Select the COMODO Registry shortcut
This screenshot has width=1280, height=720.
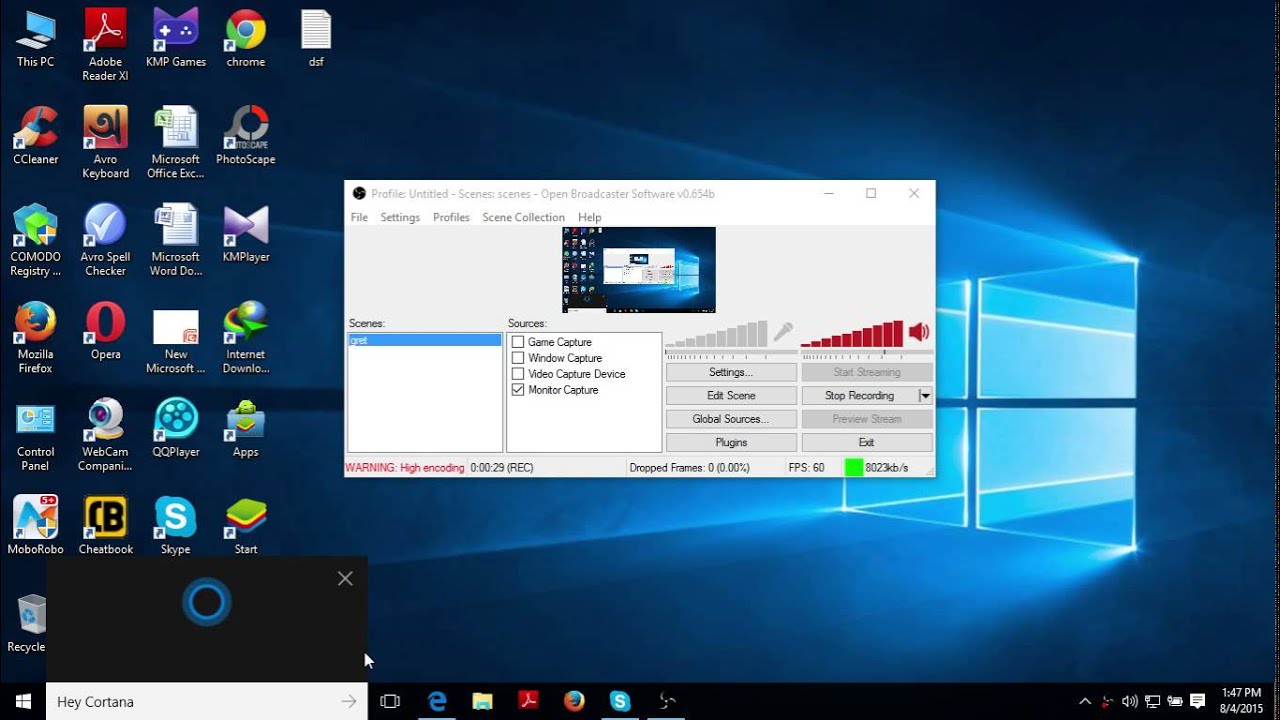[x=35, y=240]
